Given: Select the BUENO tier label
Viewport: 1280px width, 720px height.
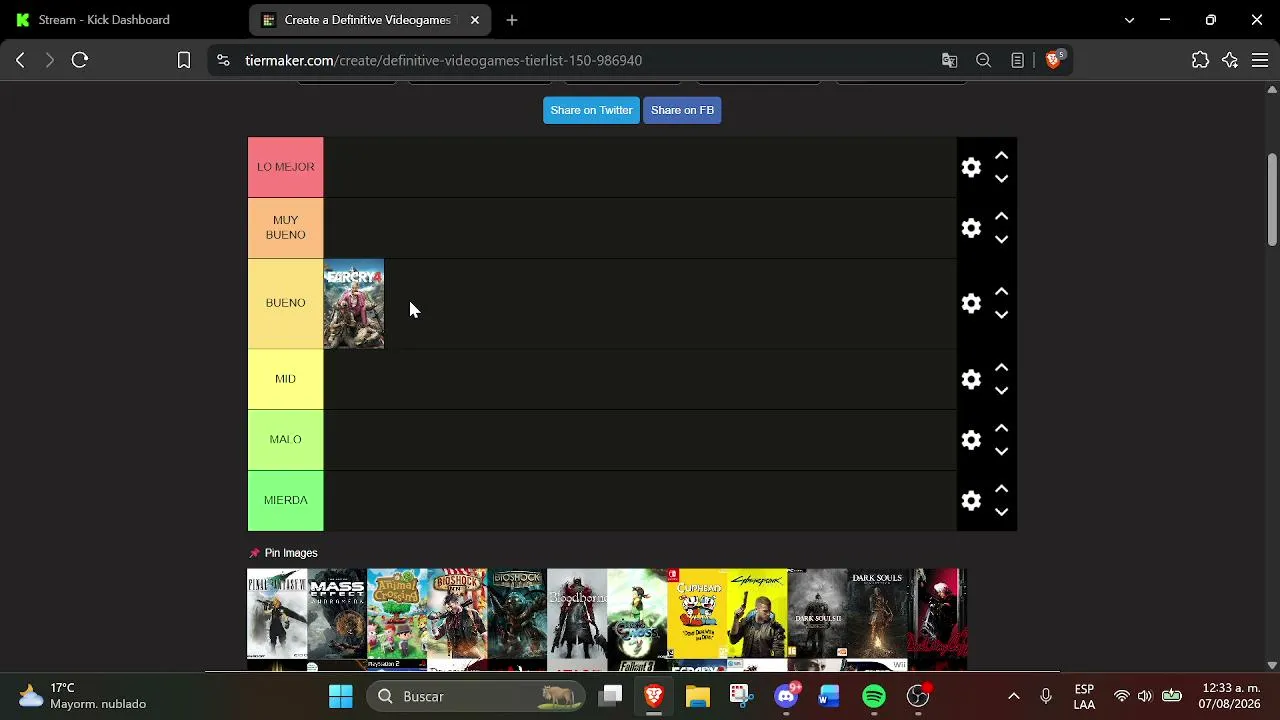Looking at the screenshot, I should [x=285, y=303].
